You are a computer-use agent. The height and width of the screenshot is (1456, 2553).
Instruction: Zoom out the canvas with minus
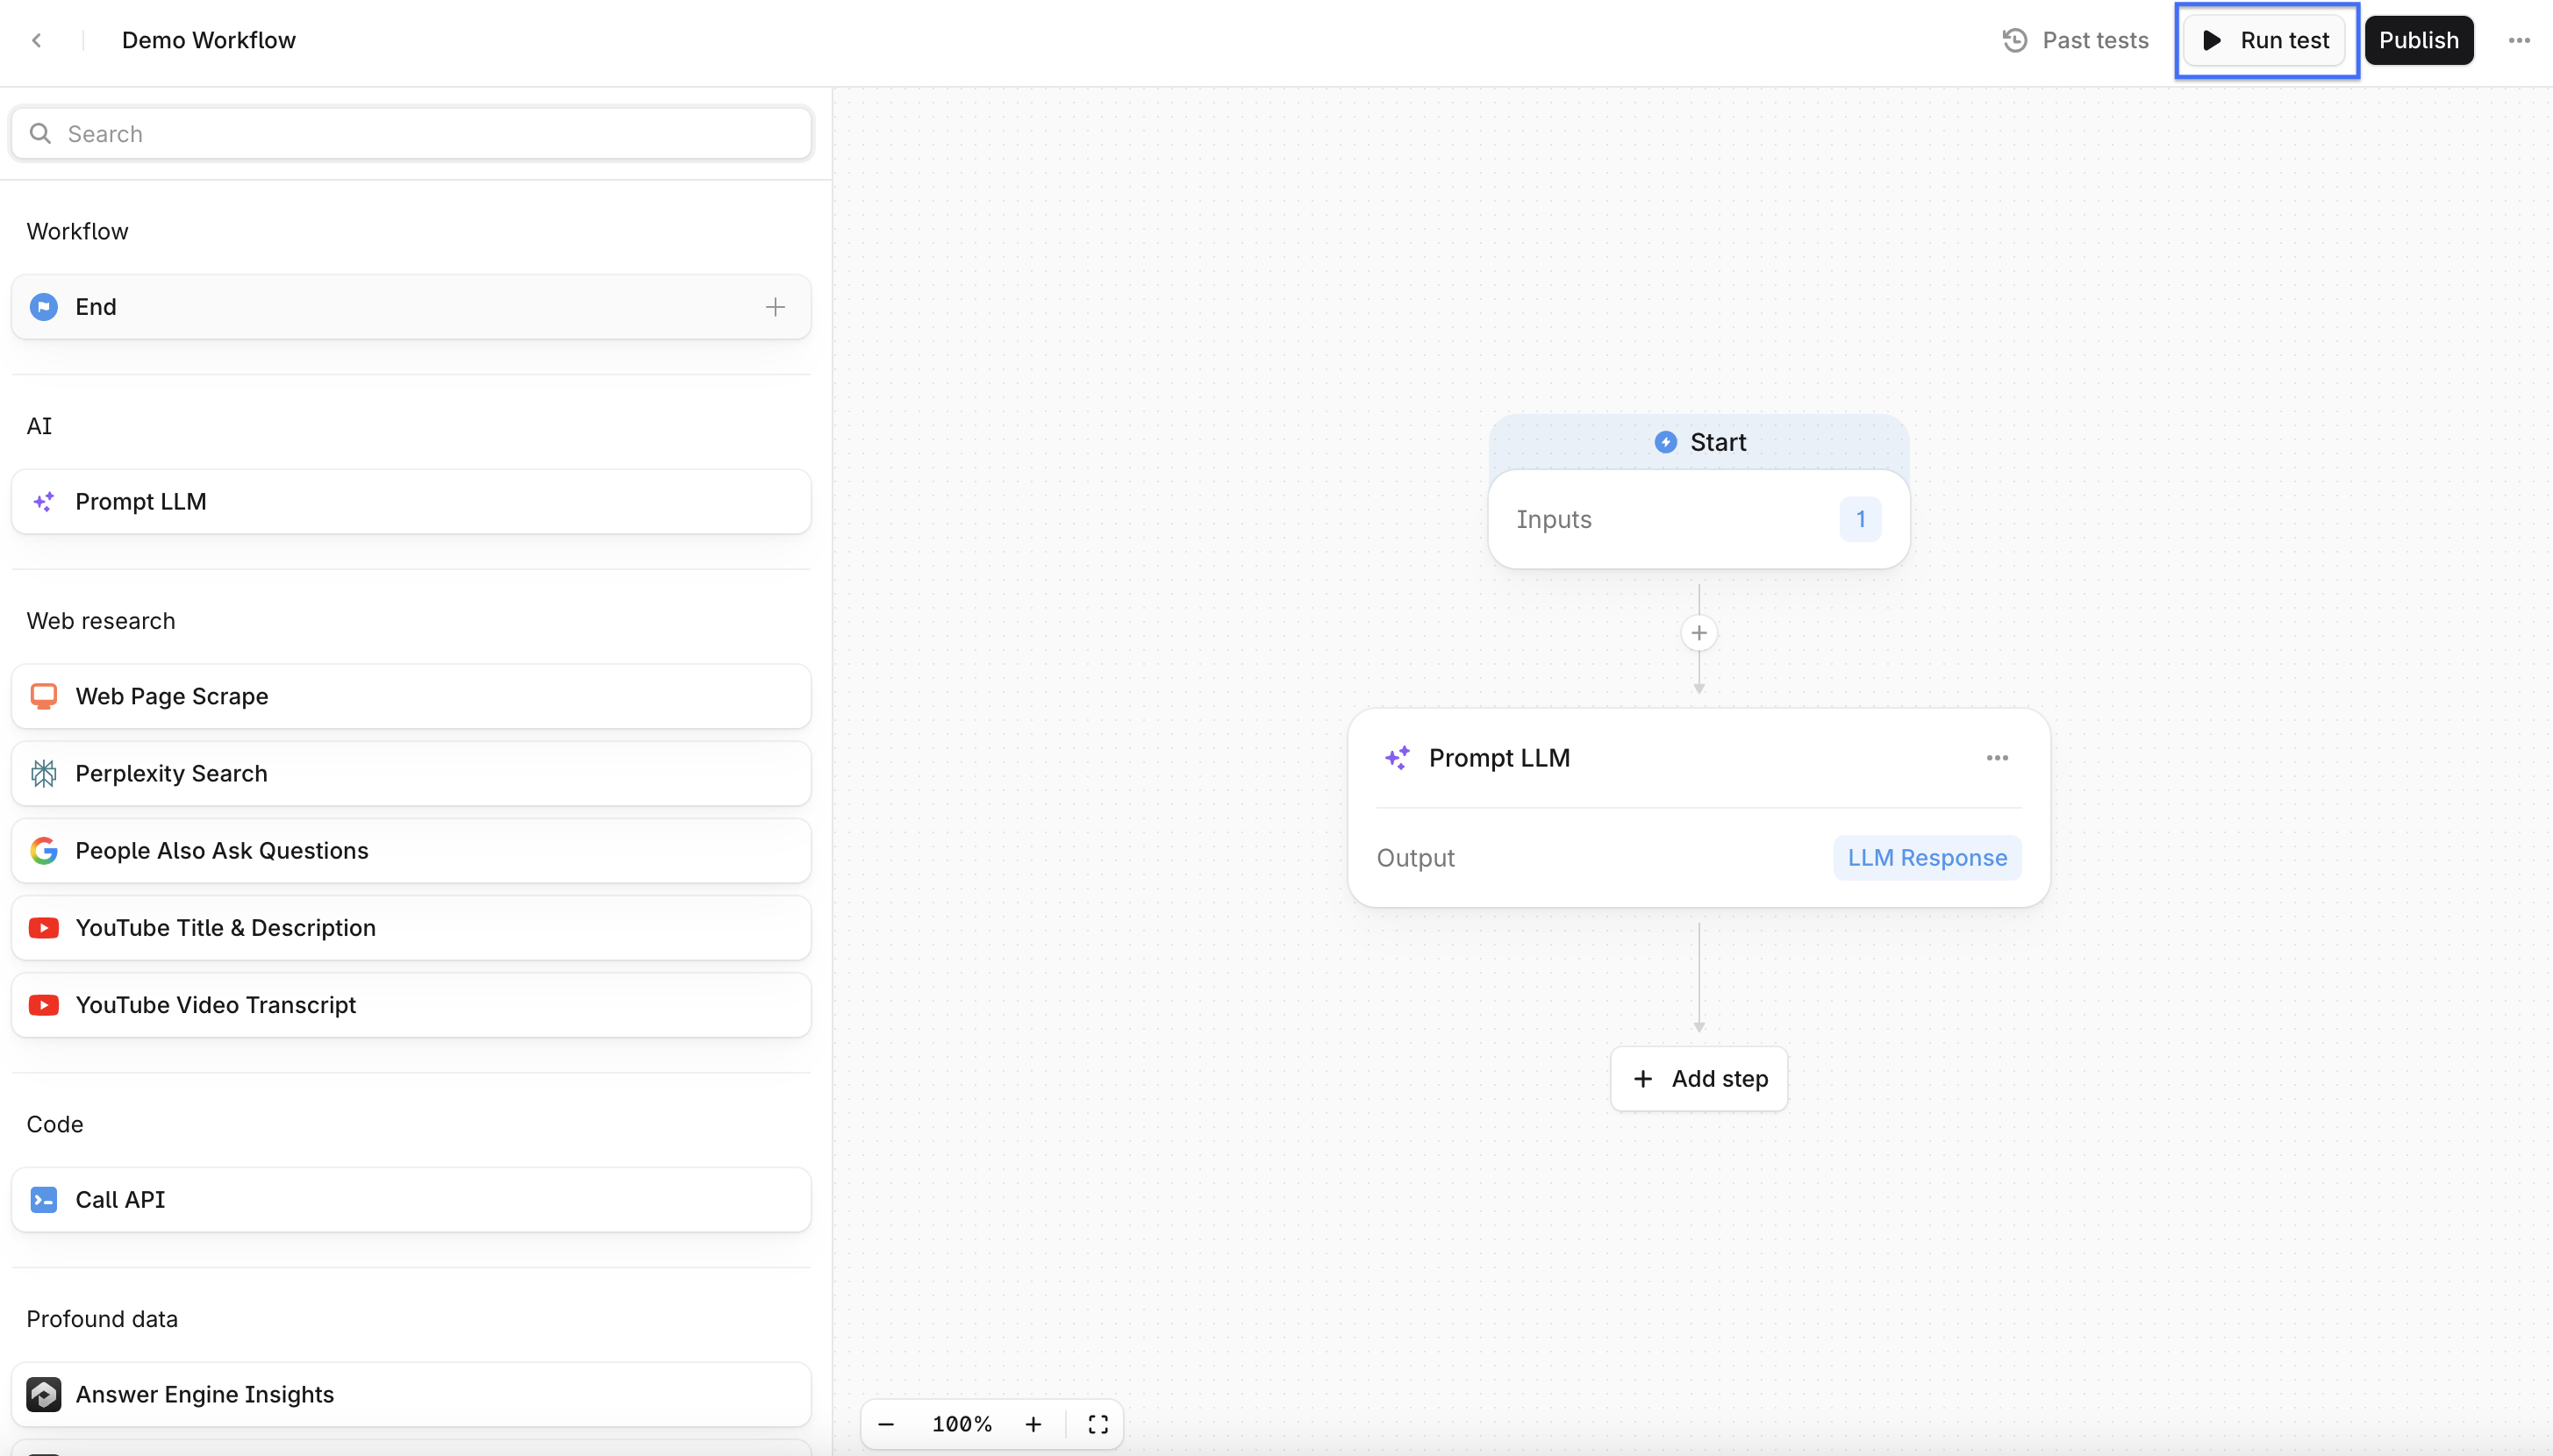pos(886,1424)
